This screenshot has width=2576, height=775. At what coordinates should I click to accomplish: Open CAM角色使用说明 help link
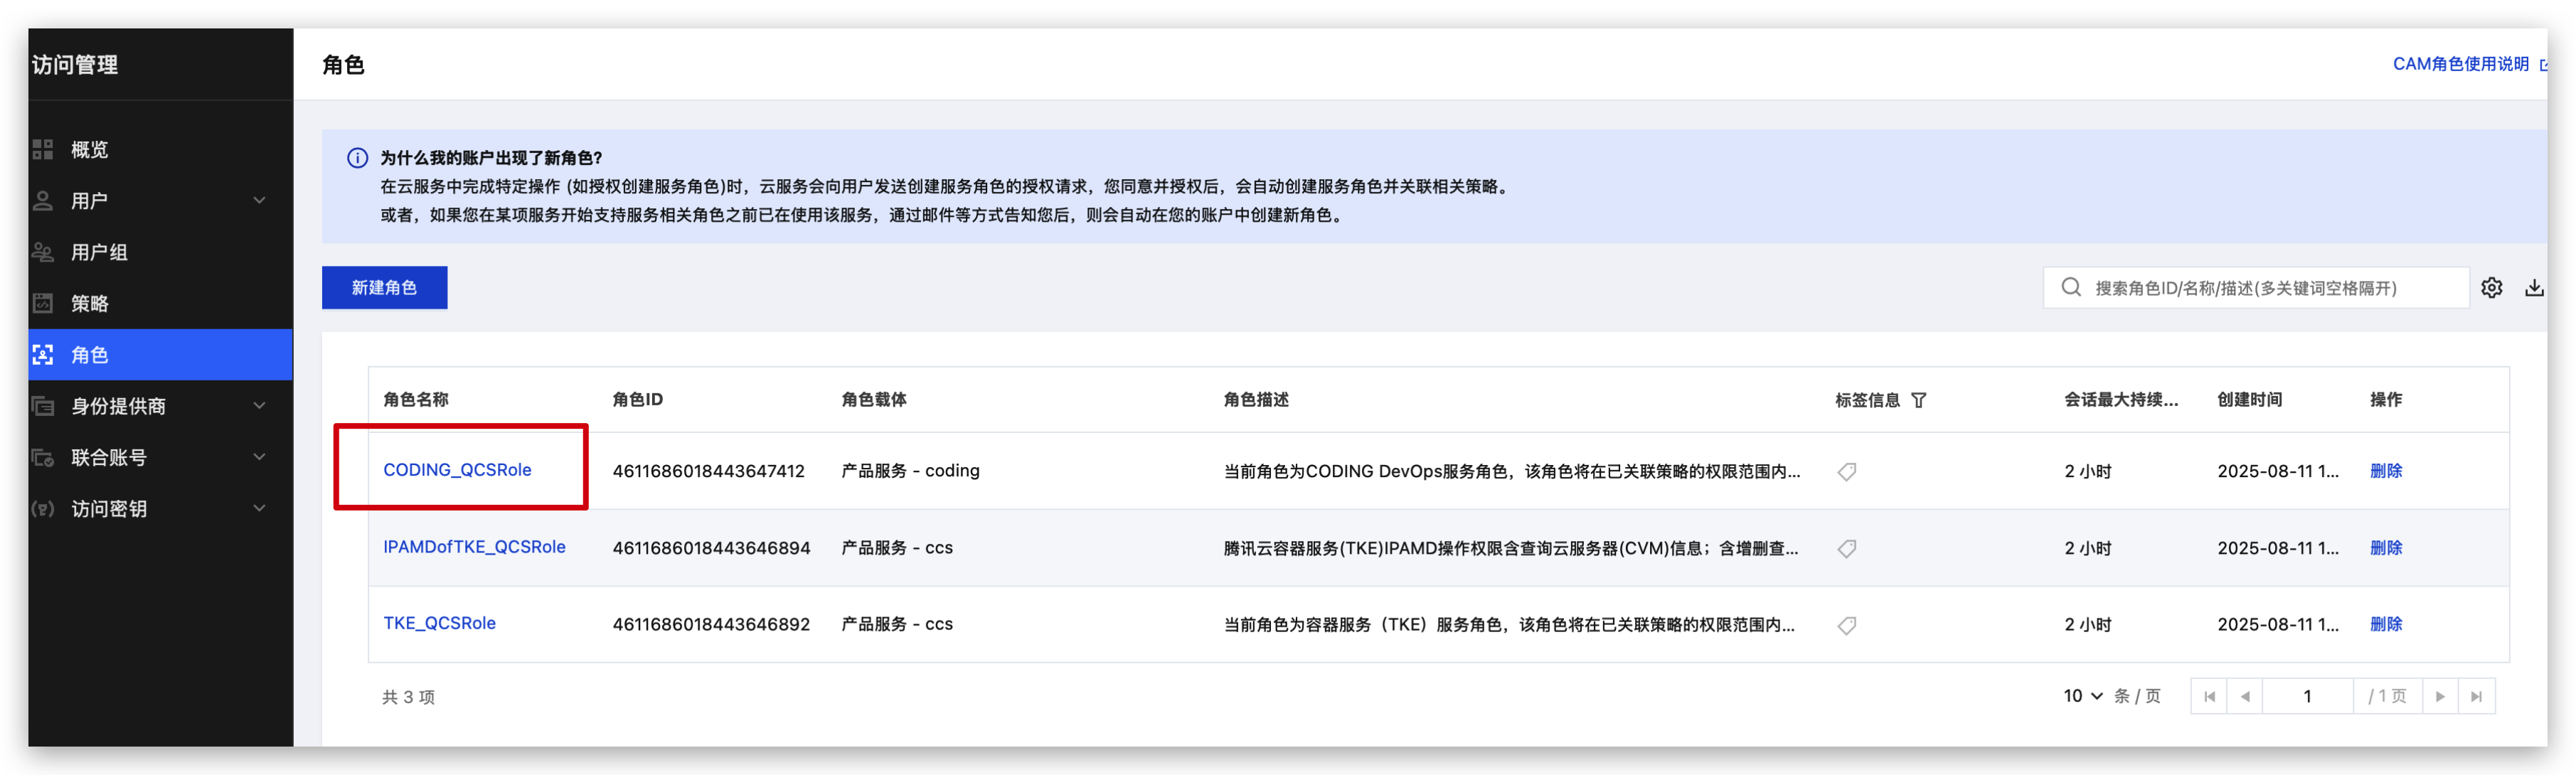coord(2460,64)
